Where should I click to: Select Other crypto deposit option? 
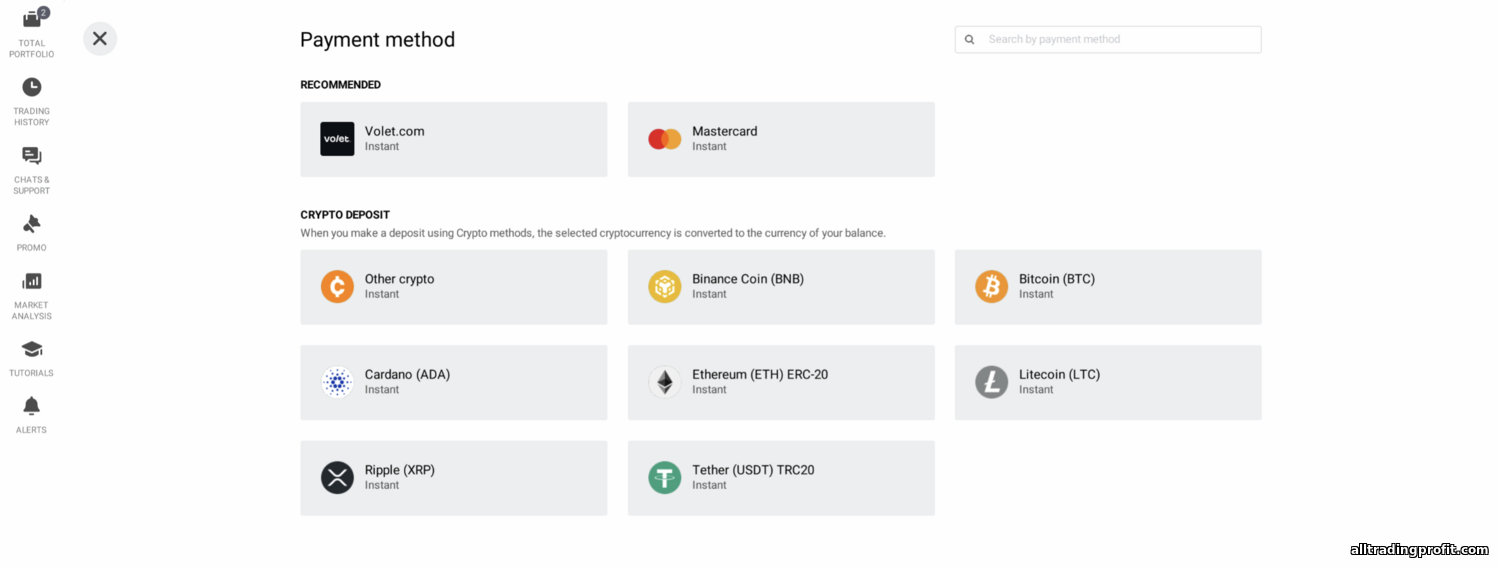[x=453, y=287]
